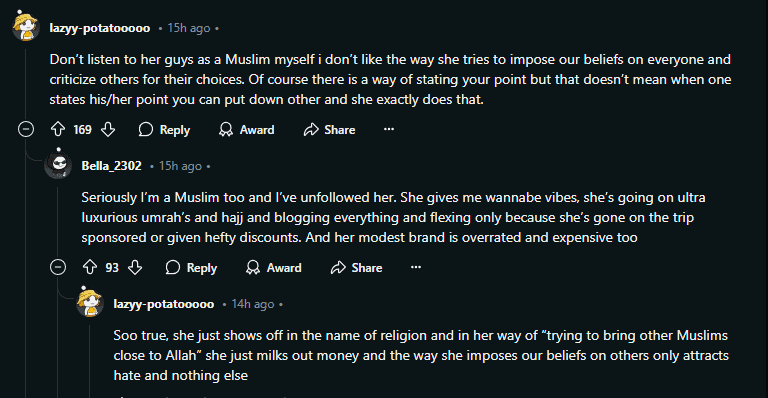Upvote the comment with 169 votes
This screenshot has height=398, width=768.
click(x=58, y=129)
